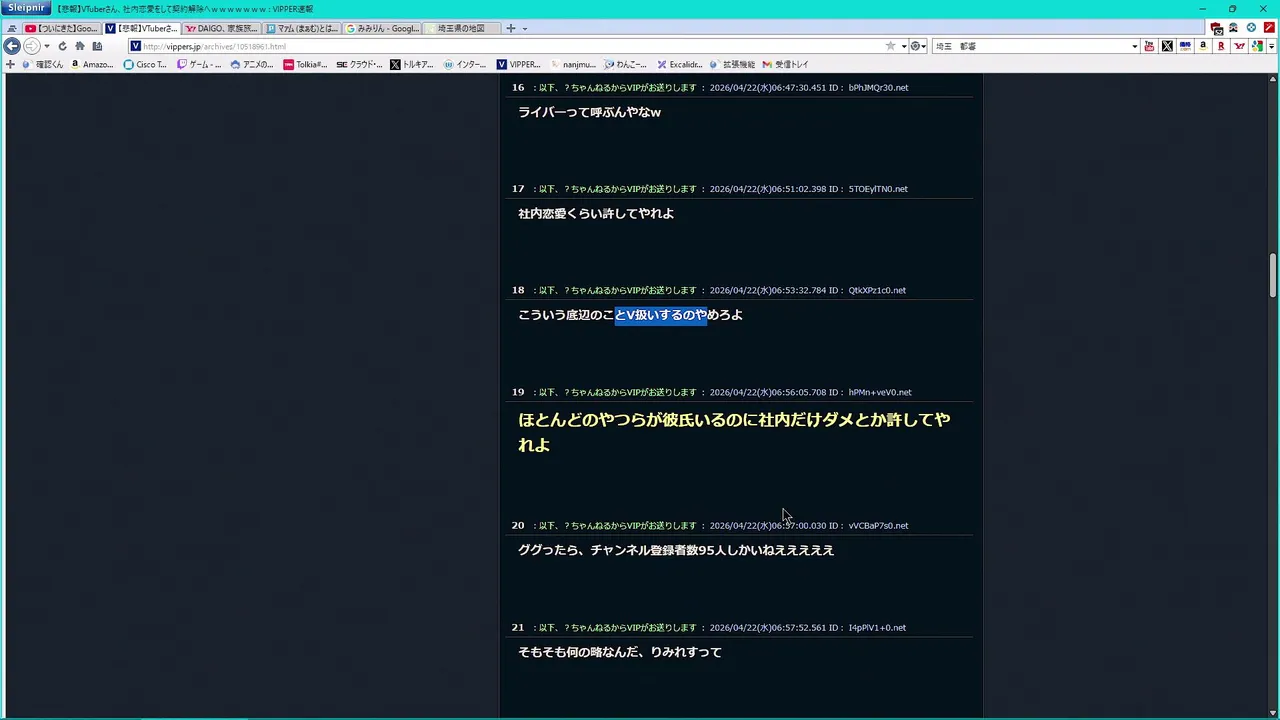Open the Cisco T... bookmark
This screenshot has height=720, width=1280.
145,64
